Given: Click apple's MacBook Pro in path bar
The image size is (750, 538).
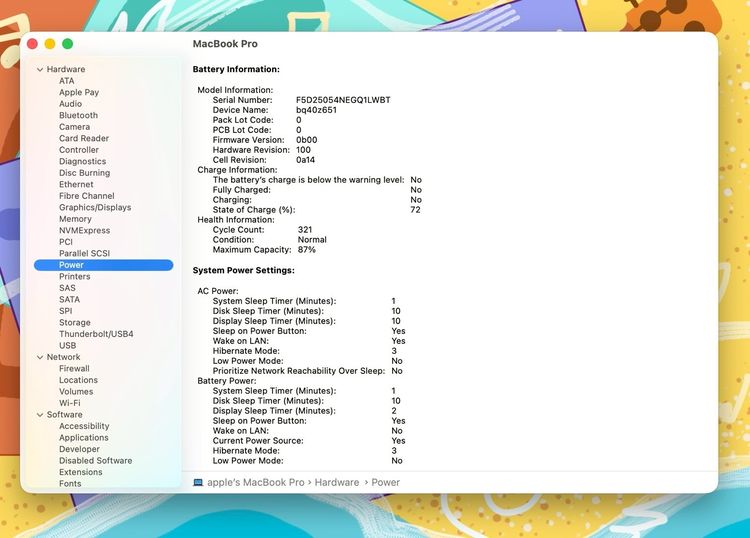Looking at the screenshot, I should (x=256, y=483).
